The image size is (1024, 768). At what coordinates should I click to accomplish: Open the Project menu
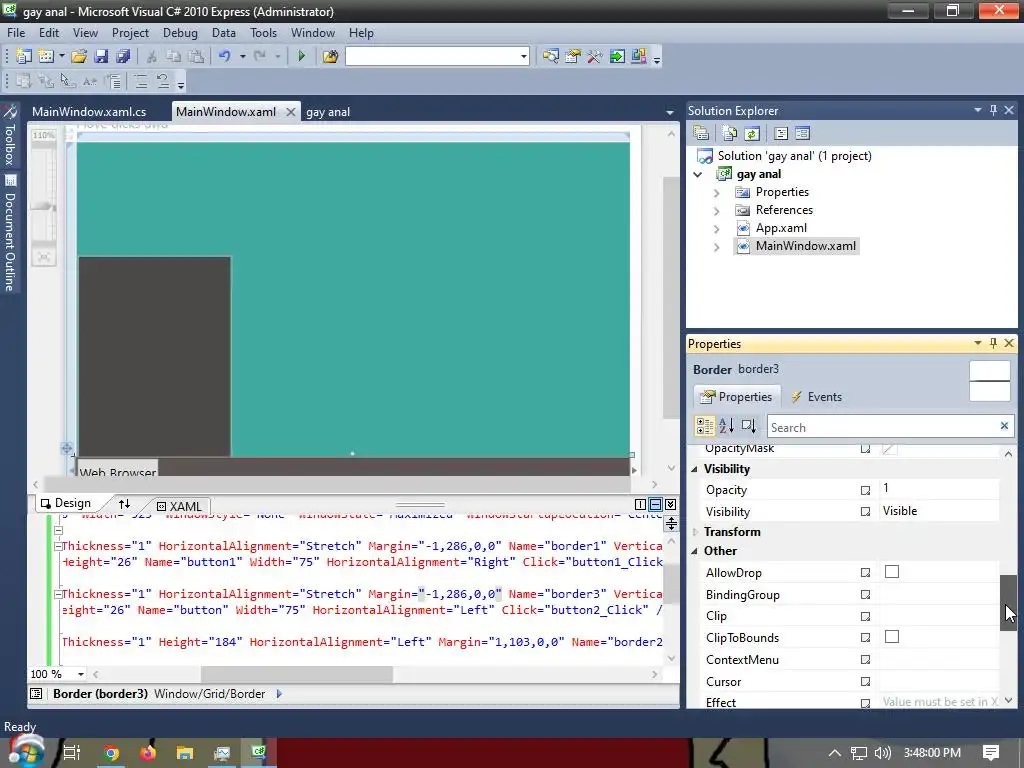[x=130, y=33]
